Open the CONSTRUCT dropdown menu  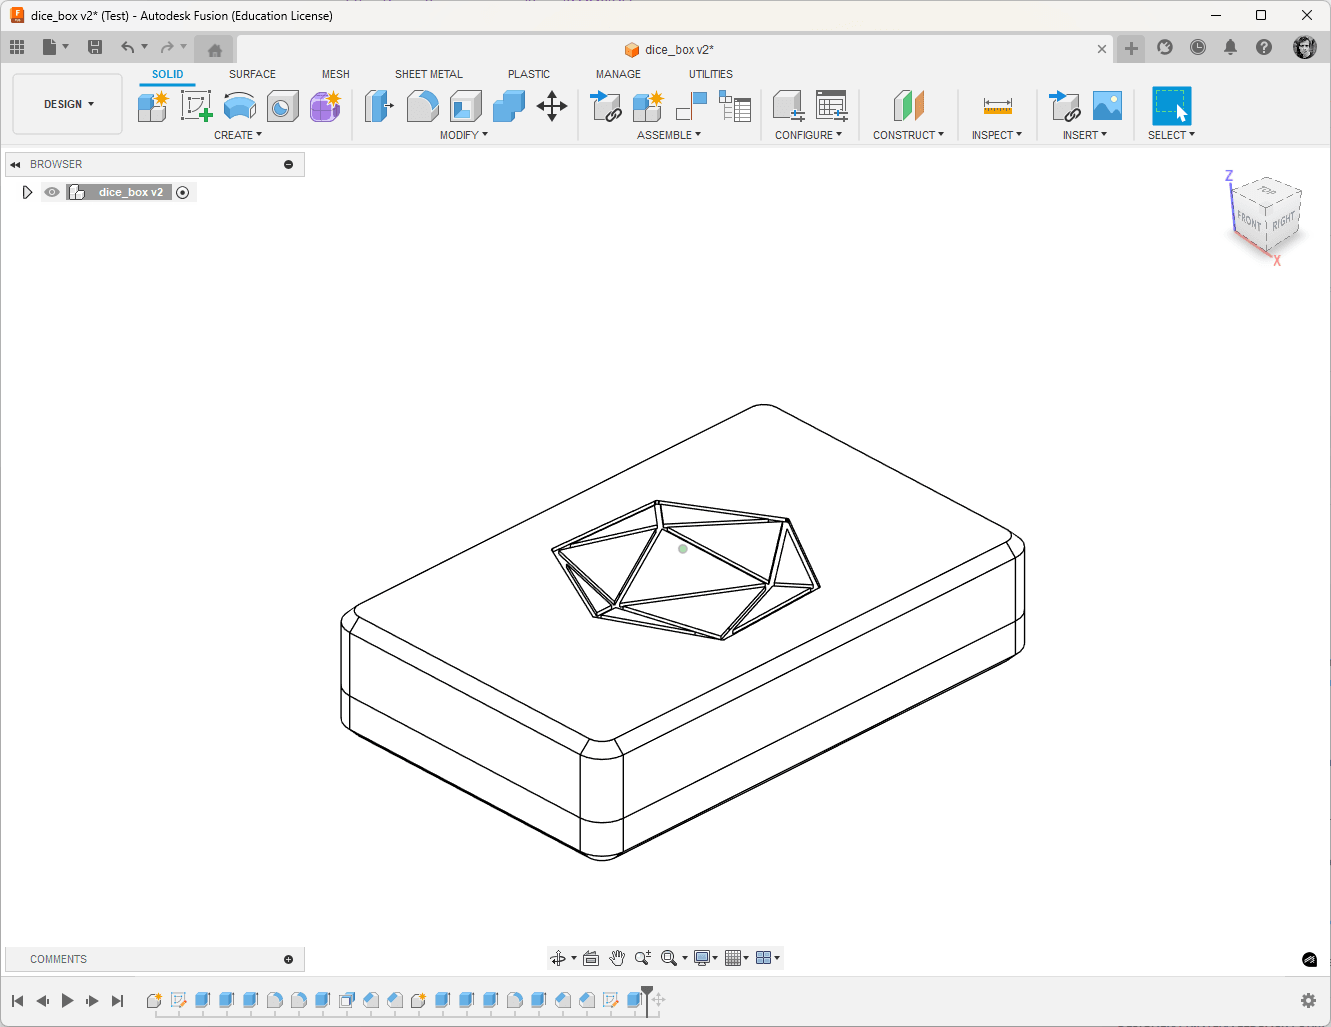[908, 135]
